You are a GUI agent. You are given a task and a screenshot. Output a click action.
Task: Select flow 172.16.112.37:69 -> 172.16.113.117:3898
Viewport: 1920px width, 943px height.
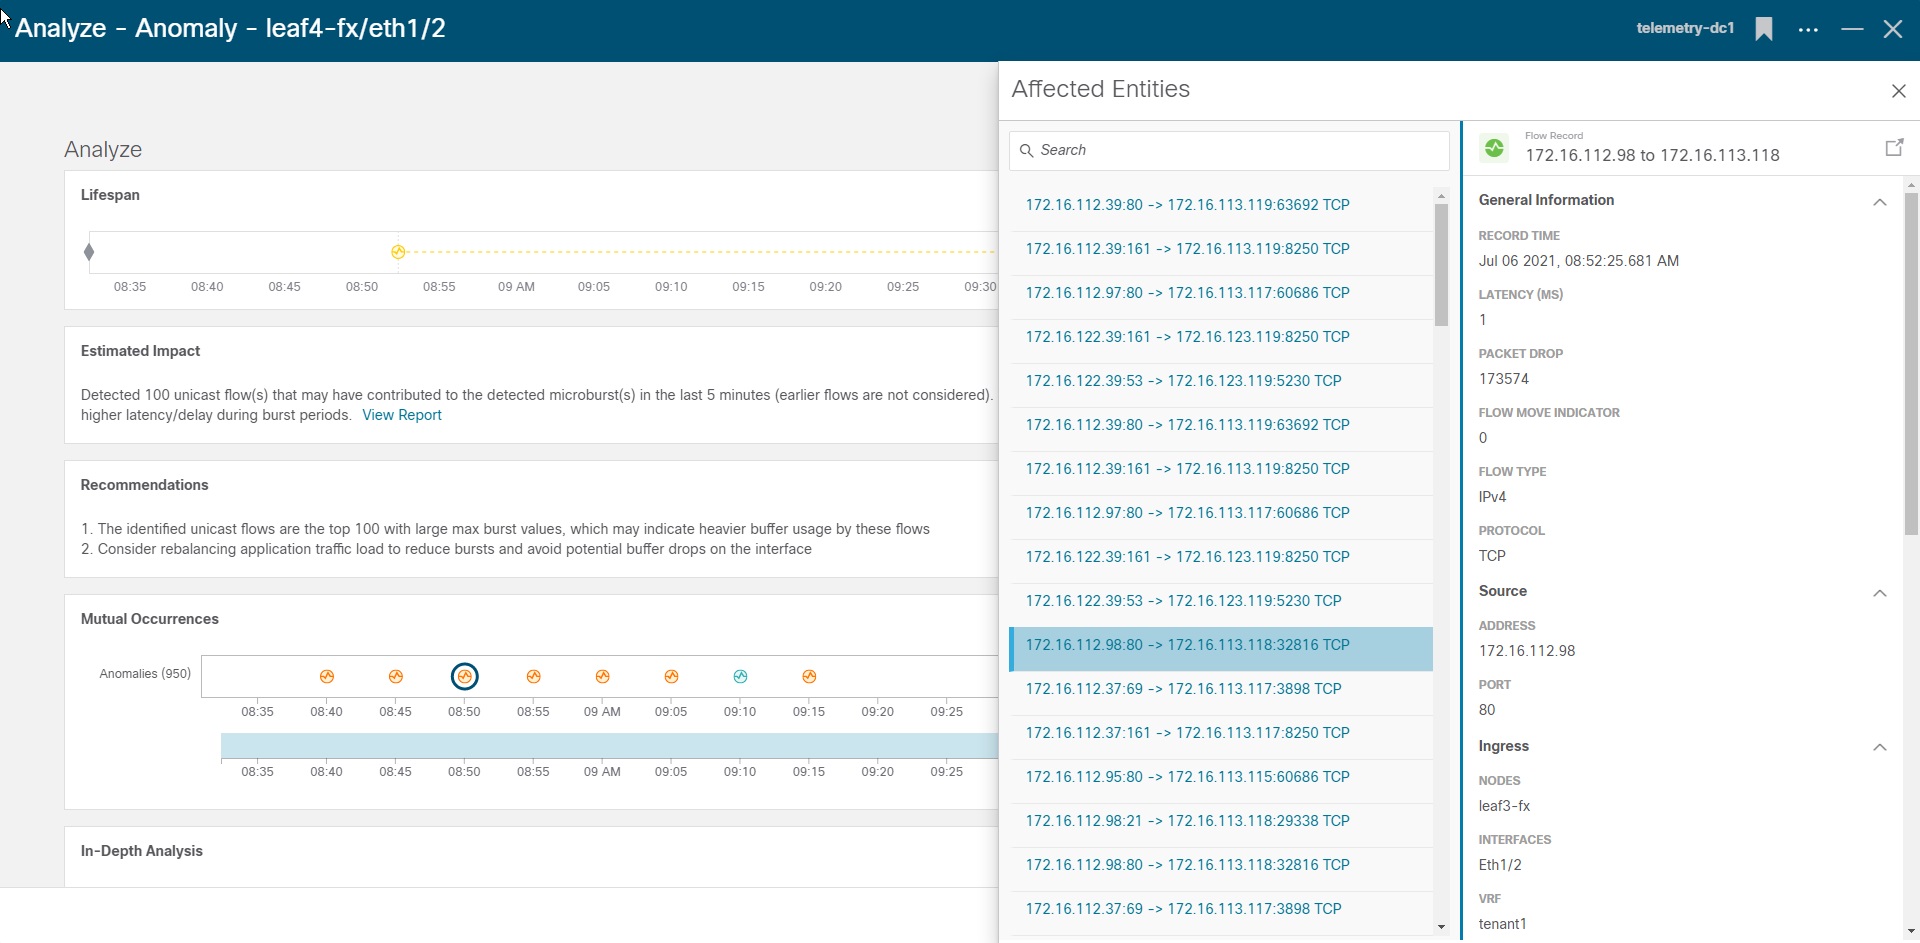pos(1184,688)
